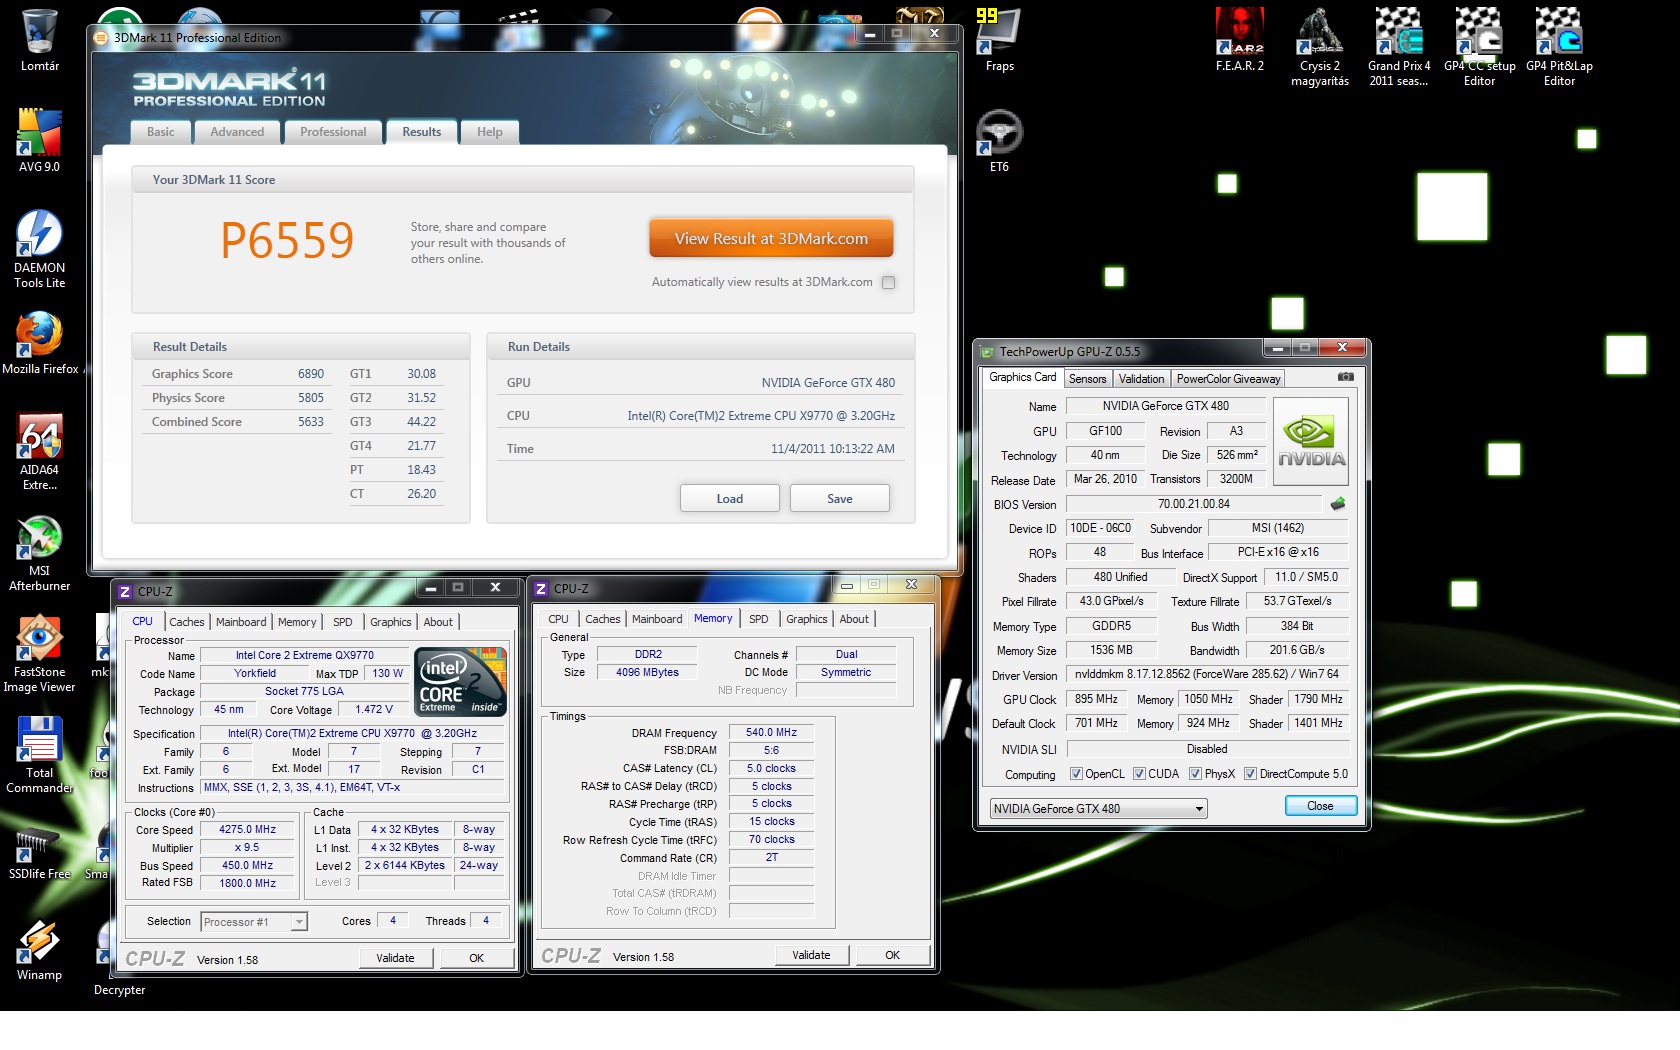This screenshot has width=1680, height=1050.
Task: Click the Load button in Run Details
Action: (x=730, y=499)
